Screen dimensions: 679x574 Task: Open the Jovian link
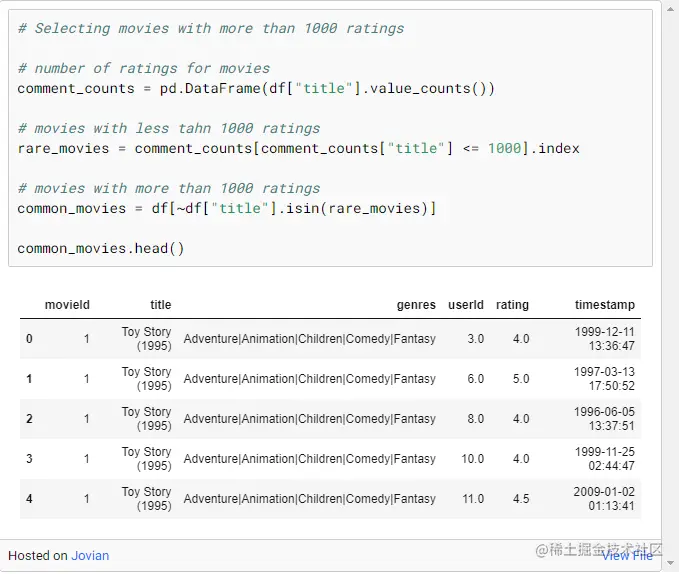(x=90, y=555)
